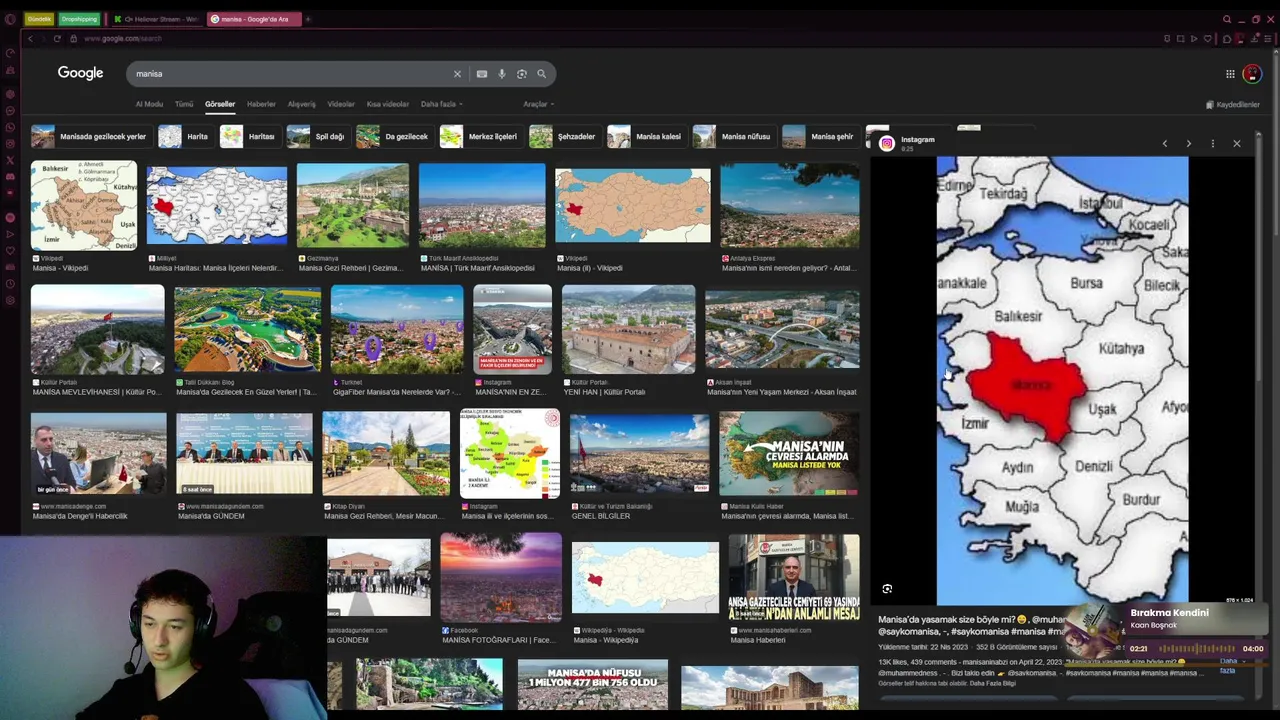
Task: Close the image preview panel
Action: pos(1237,144)
